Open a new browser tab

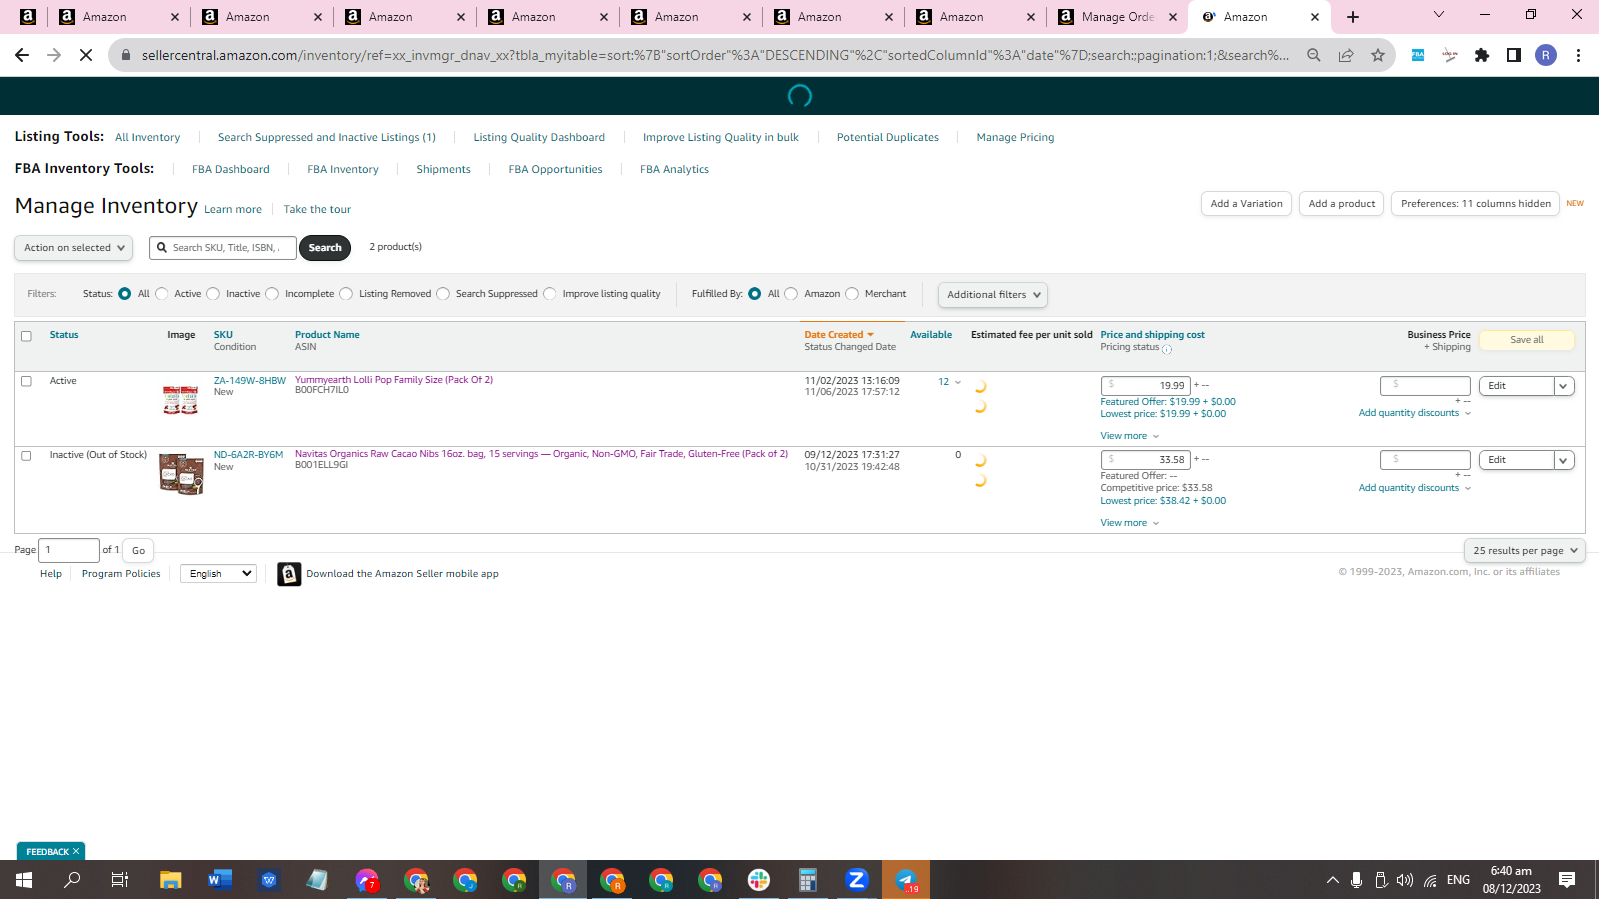pos(1353,17)
